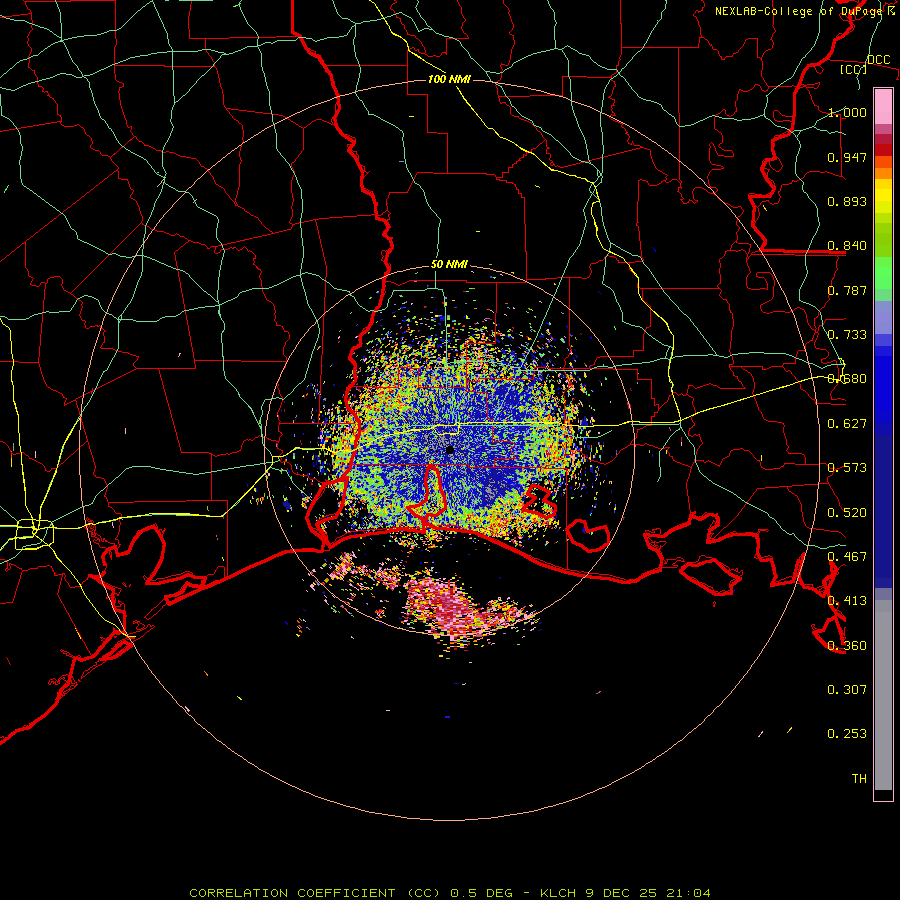Click the 0.840 color scale value
900x900 pixels.
(x=847, y=246)
